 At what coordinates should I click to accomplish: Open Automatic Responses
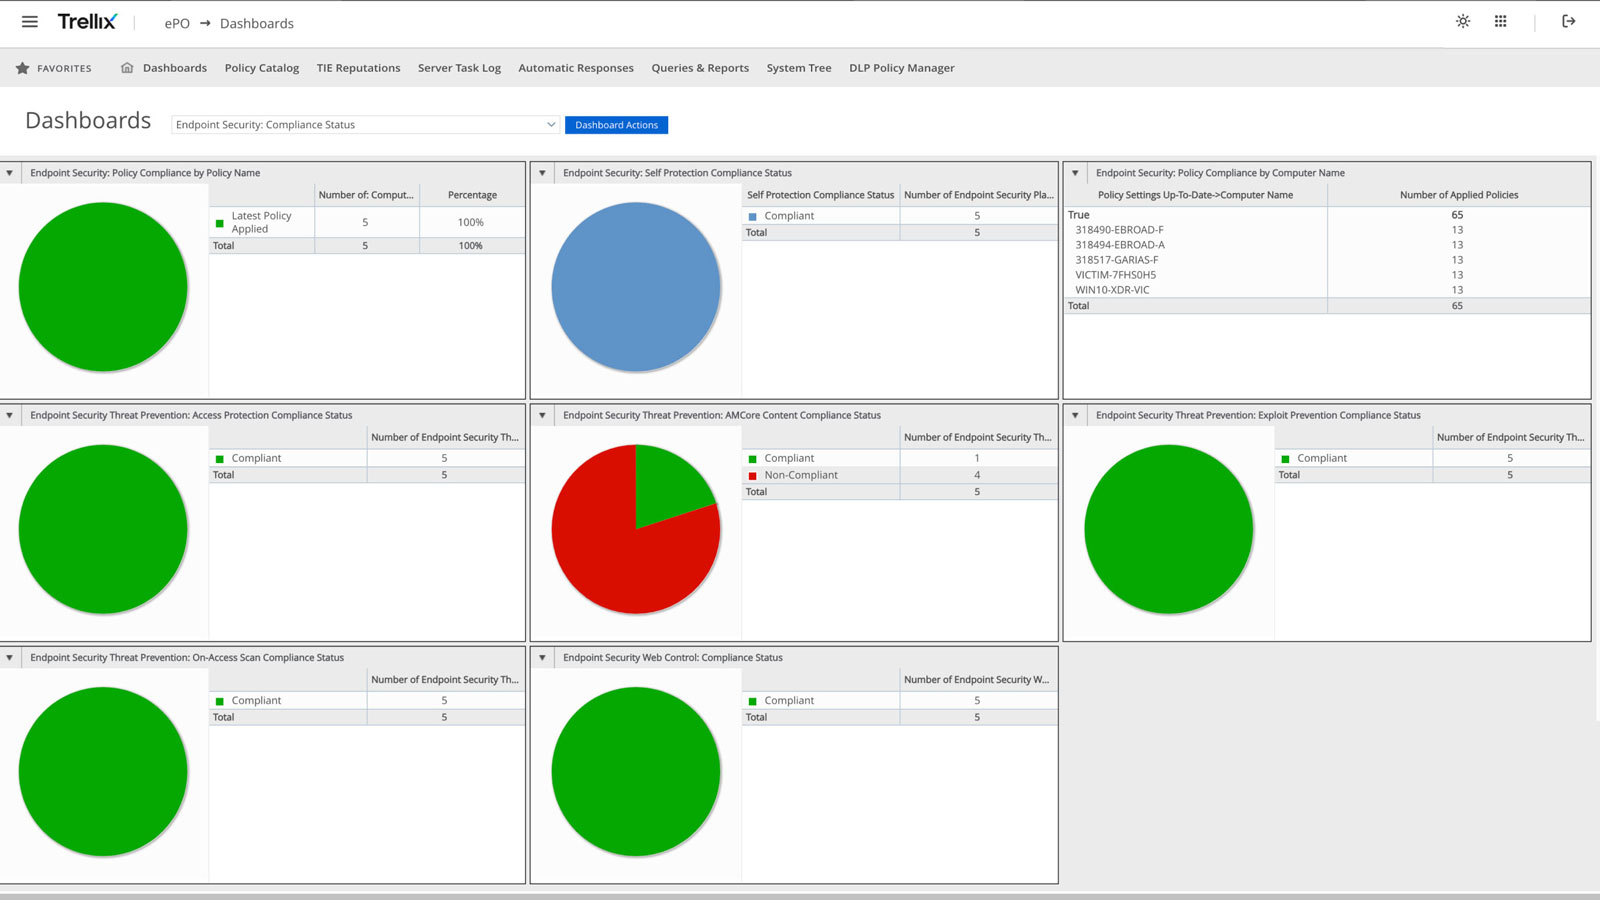tap(576, 68)
